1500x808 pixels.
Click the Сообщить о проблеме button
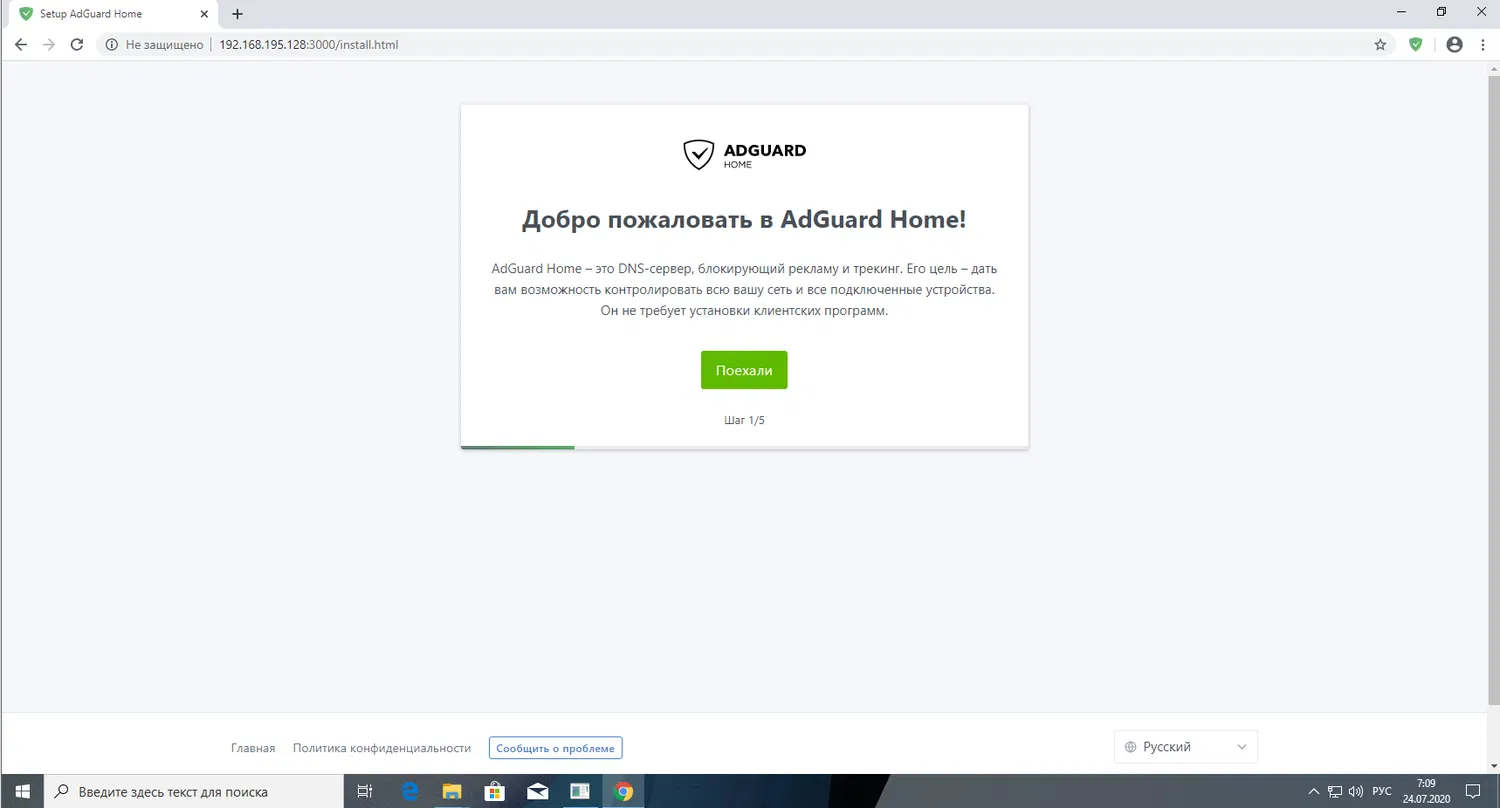point(556,748)
